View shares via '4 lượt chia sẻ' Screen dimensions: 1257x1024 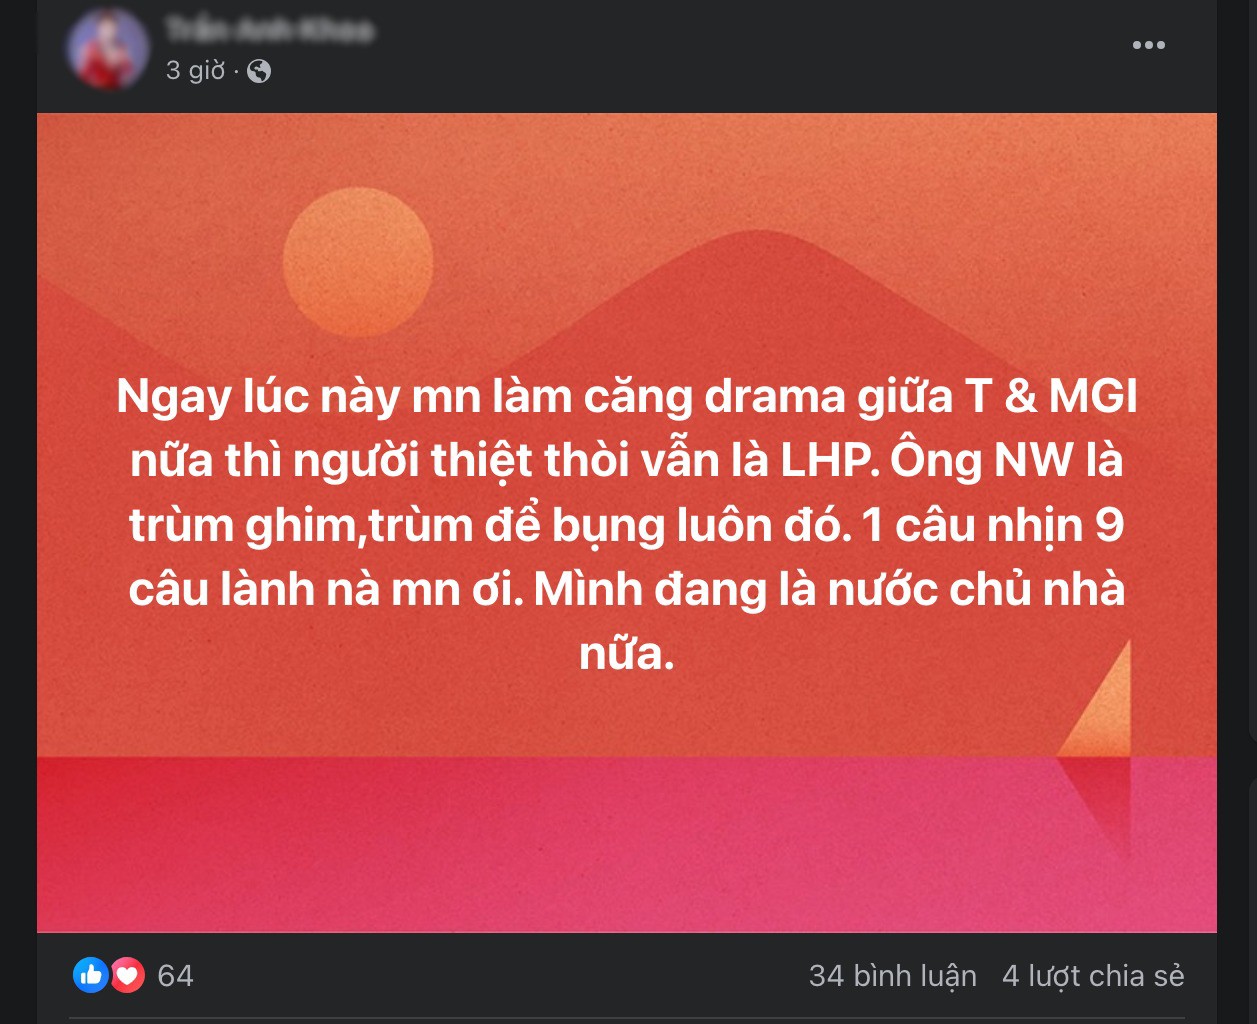[1093, 976]
